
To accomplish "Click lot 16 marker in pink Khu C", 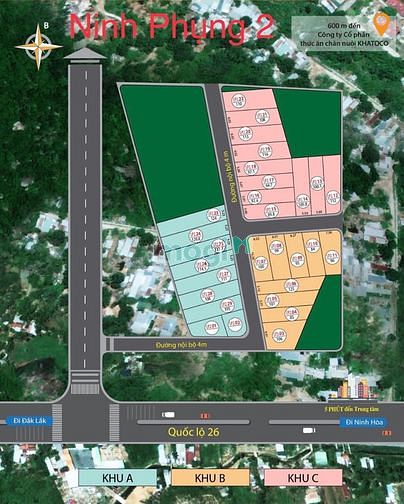I will click(x=255, y=197).
